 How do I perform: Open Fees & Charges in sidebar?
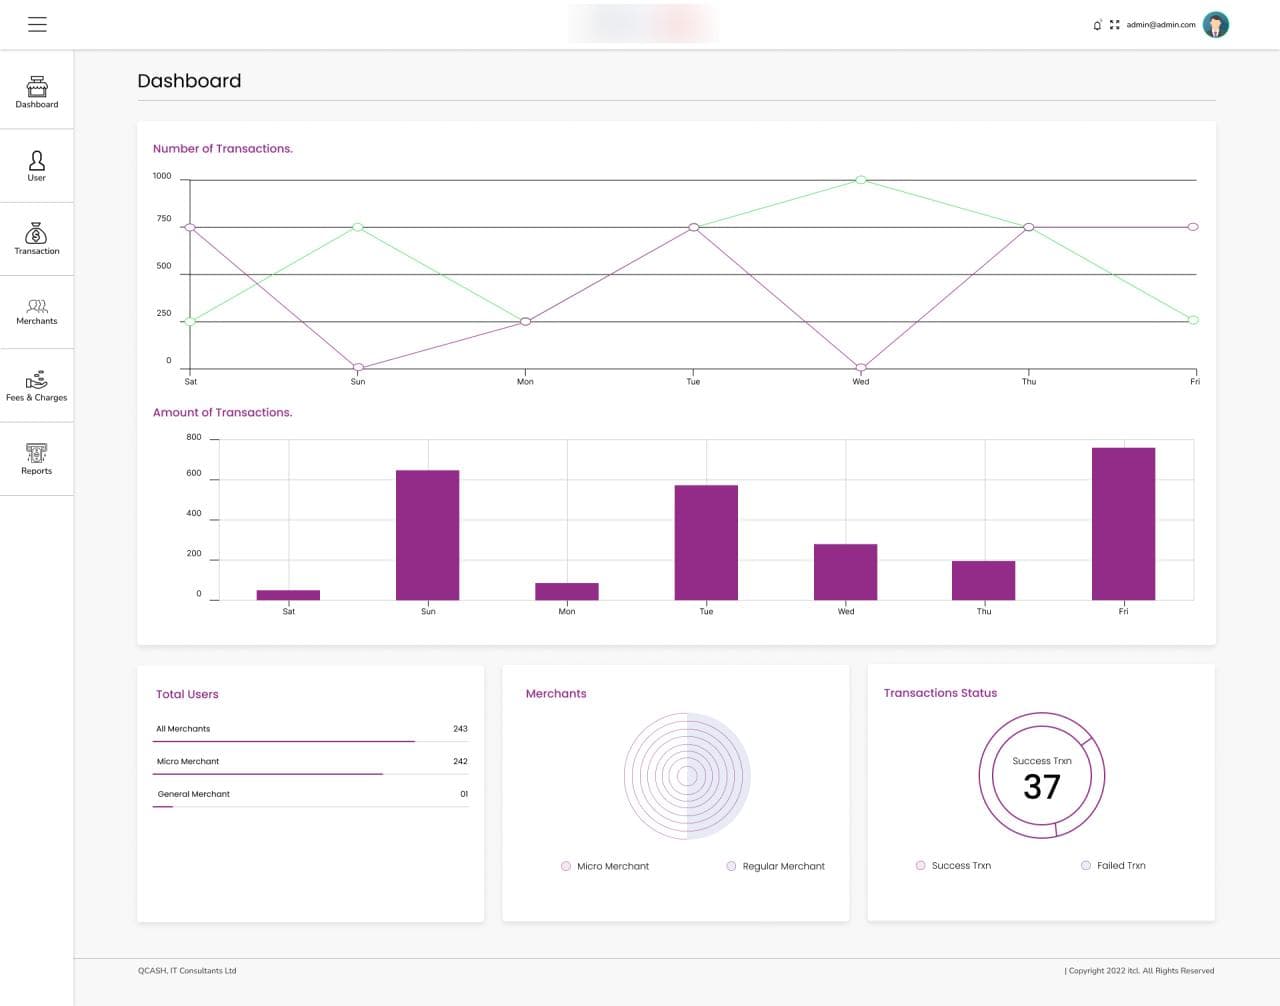37,386
